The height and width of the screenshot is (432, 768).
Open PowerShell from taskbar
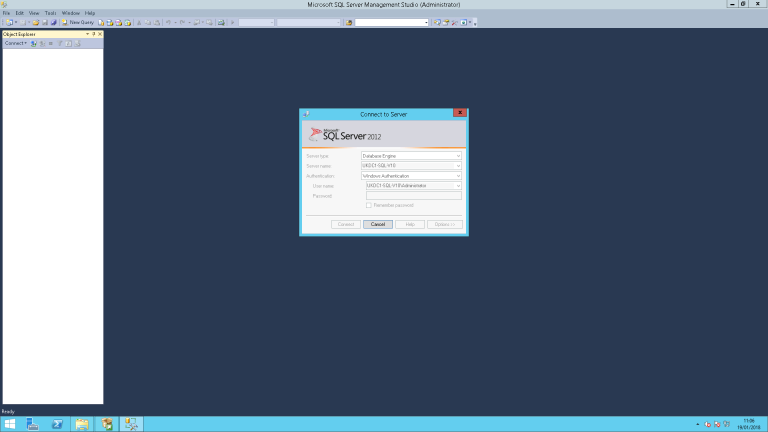(x=57, y=424)
